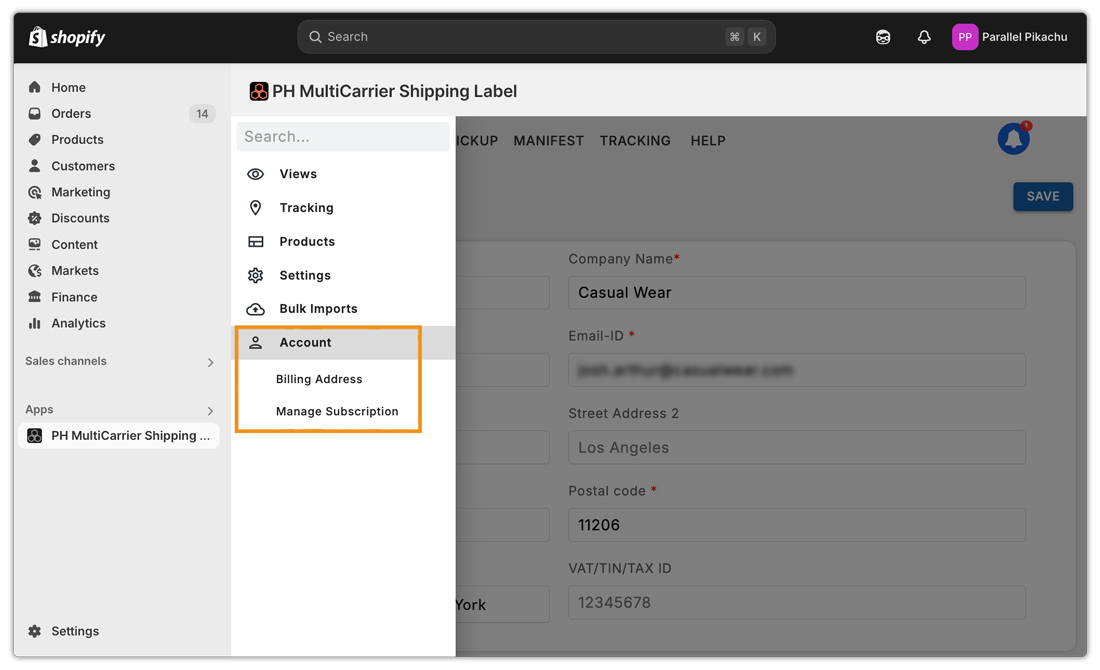Expand the Apps section chevron
The image size is (1100, 670).
coord(210,410)
